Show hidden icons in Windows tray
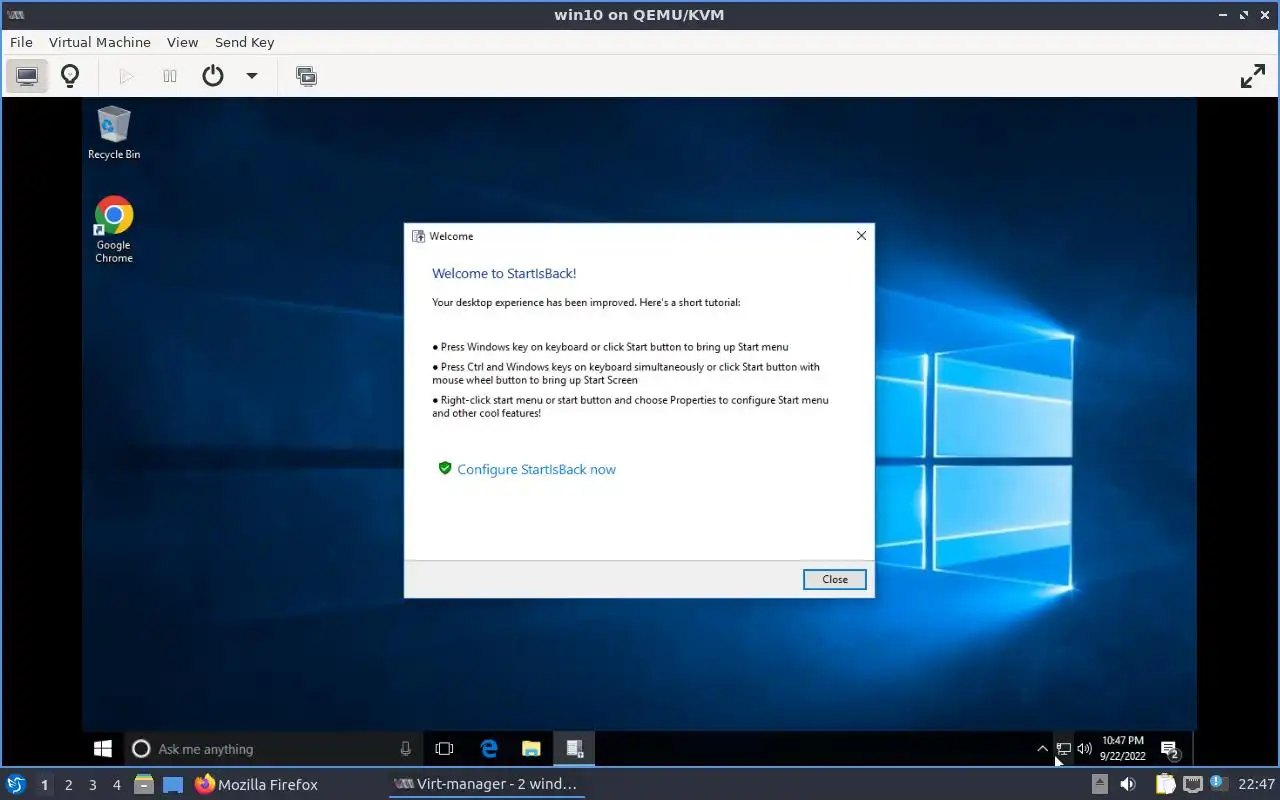This screenshot has height=800, width=1280. click(1042, 748)
